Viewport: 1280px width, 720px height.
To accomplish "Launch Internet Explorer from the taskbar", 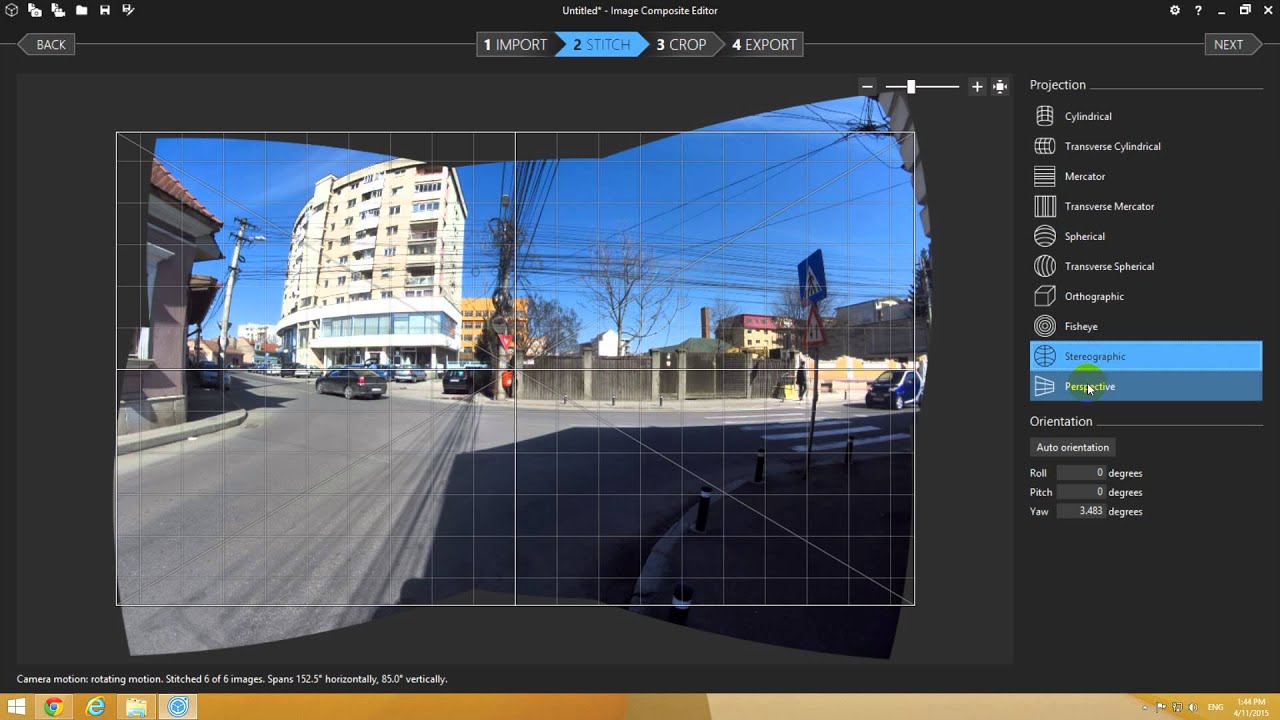I will tap(95, 707).
